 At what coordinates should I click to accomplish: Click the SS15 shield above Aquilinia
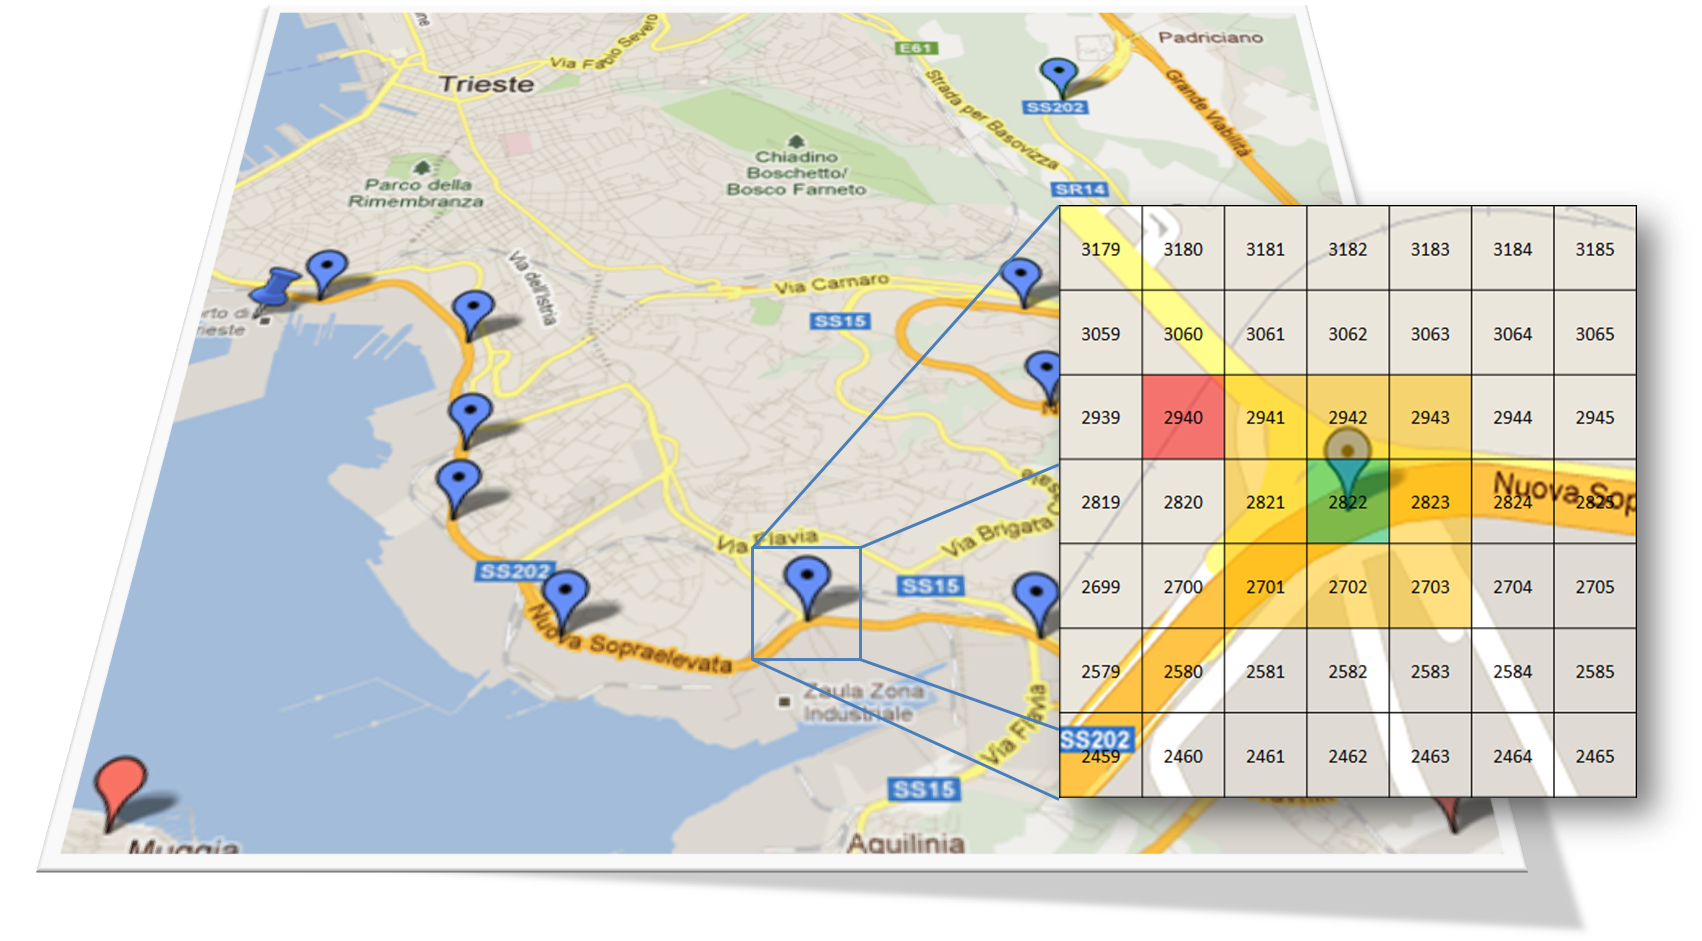924,789
